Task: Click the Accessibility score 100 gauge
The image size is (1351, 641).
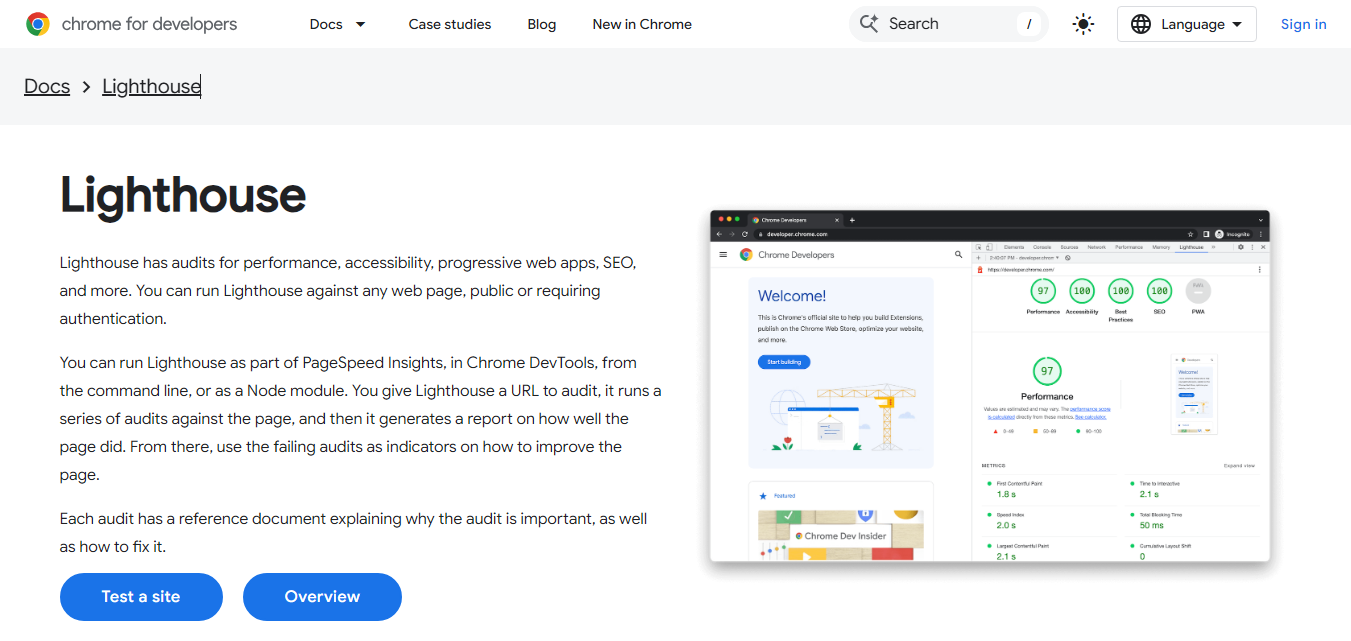Action: [x=1082, y=291]
